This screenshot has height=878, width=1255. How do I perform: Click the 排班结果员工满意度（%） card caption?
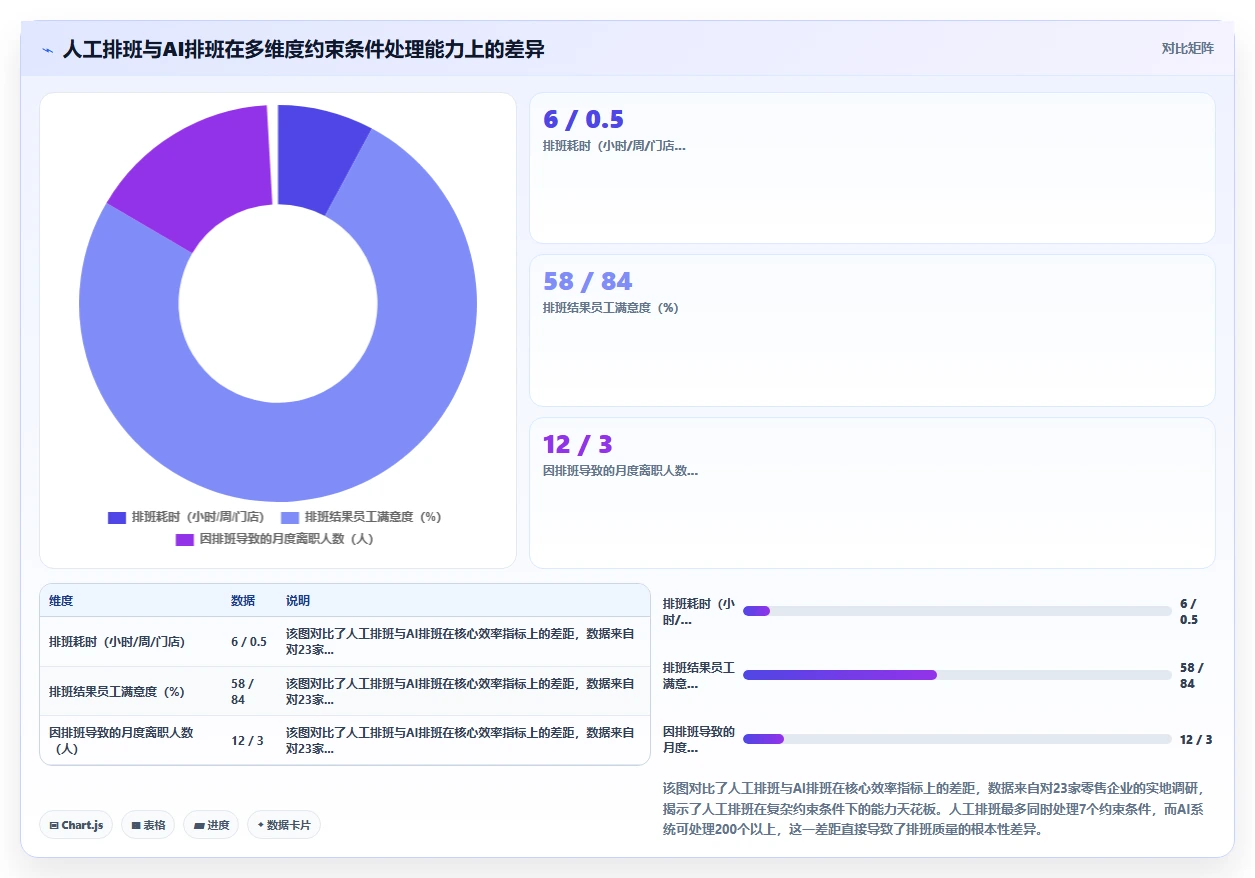610,308
